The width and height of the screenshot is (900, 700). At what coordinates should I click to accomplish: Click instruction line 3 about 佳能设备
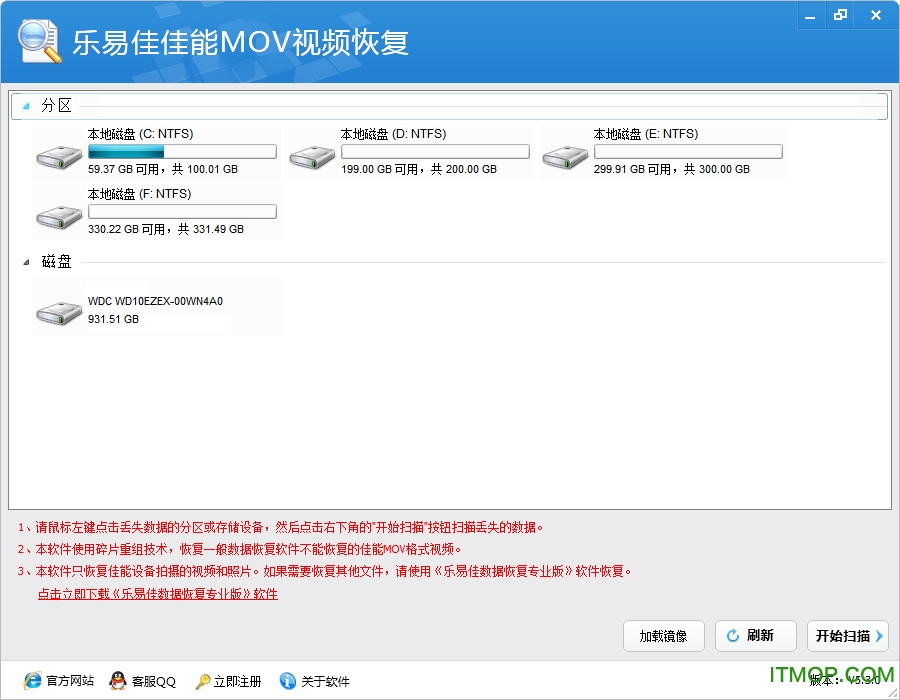click(324, 571)
